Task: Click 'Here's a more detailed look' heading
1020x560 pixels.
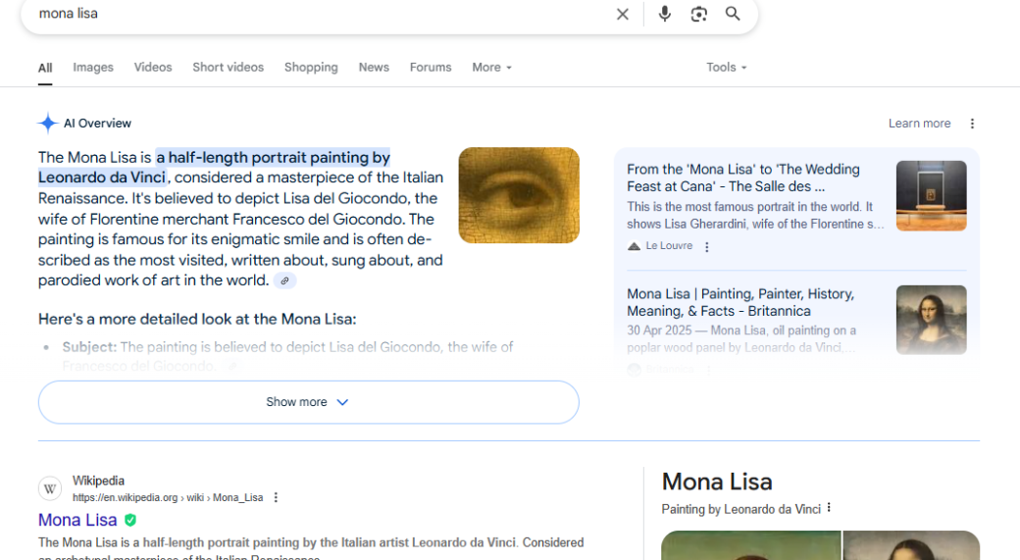Action: [x=197, y=319]
